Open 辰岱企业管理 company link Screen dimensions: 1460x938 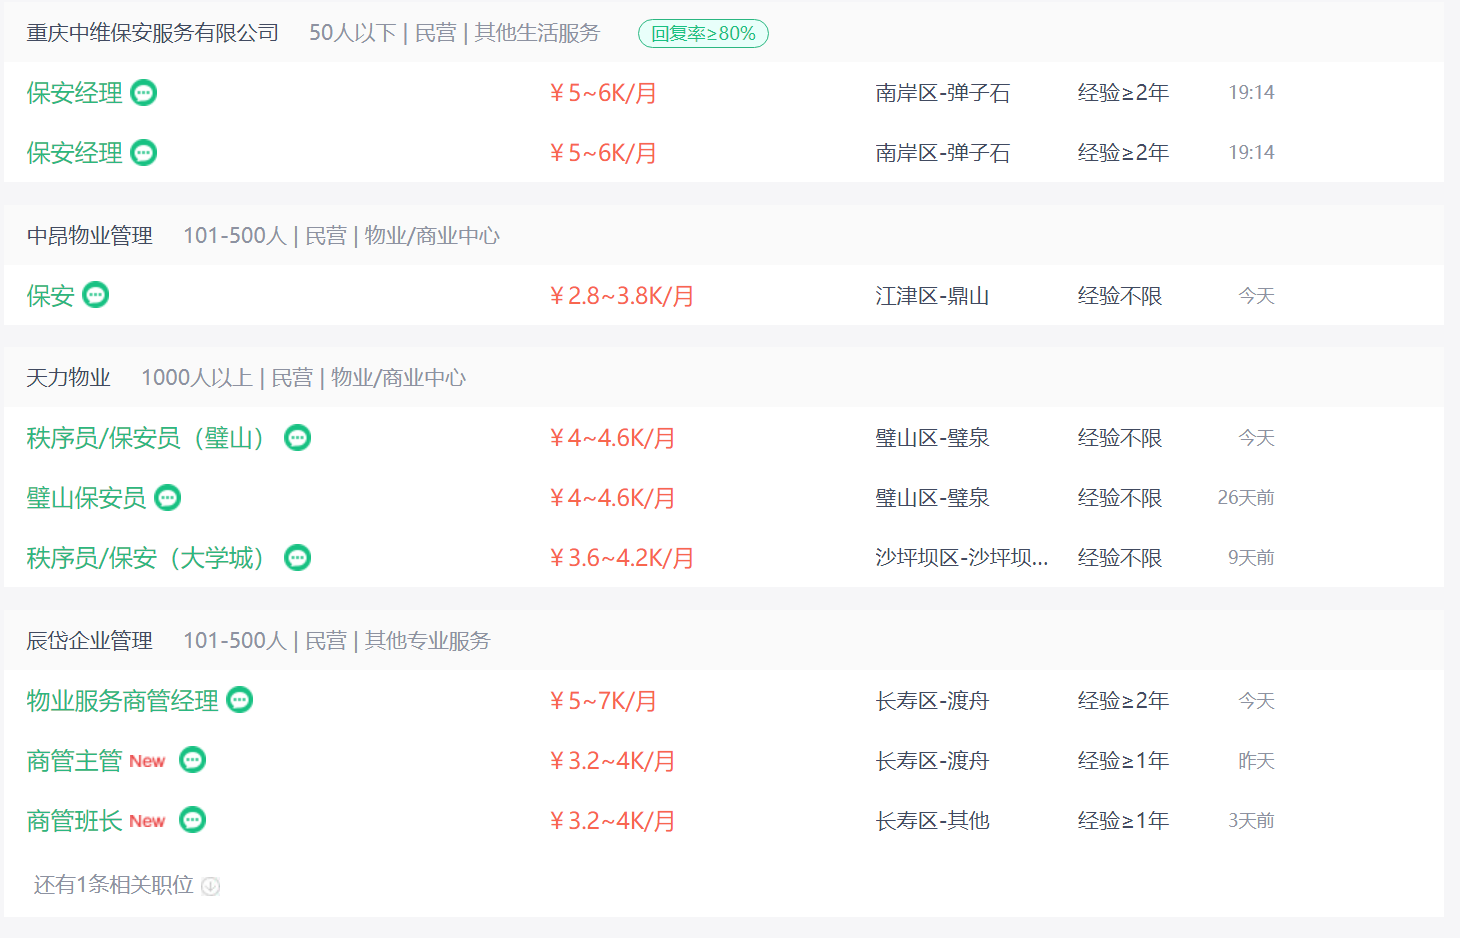click(89, 641)
